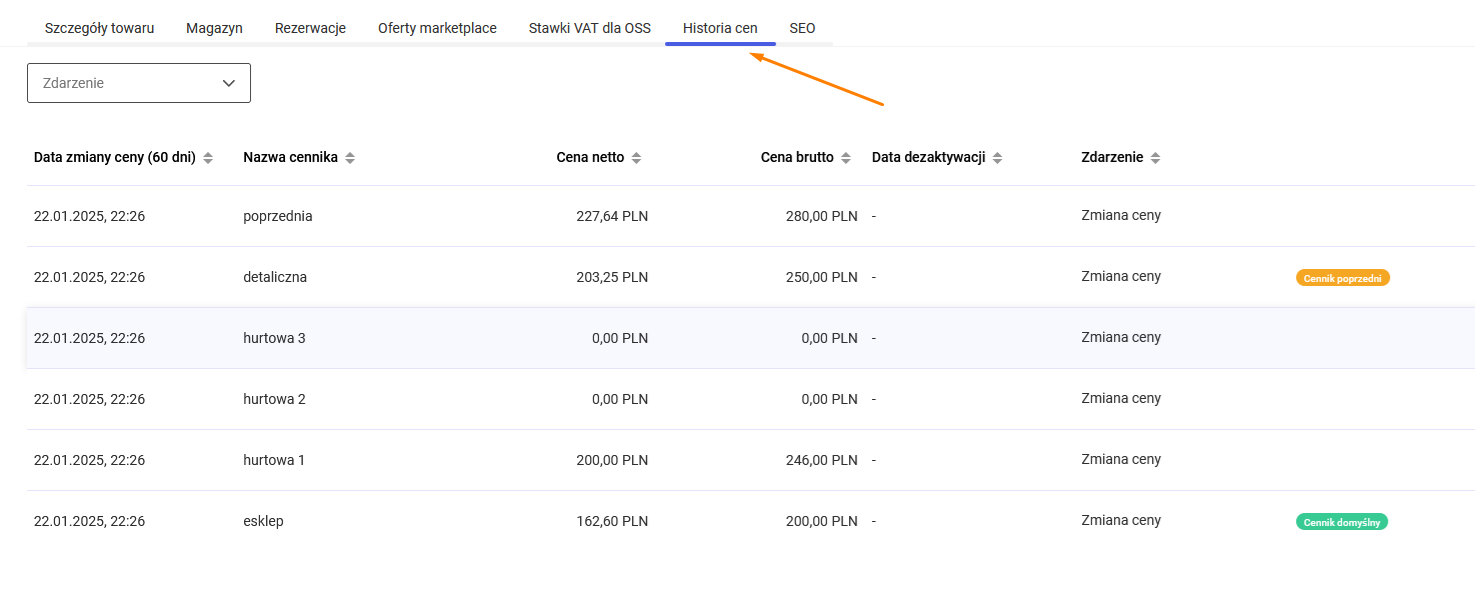Select the gross price of hurtowa 2

830,399
